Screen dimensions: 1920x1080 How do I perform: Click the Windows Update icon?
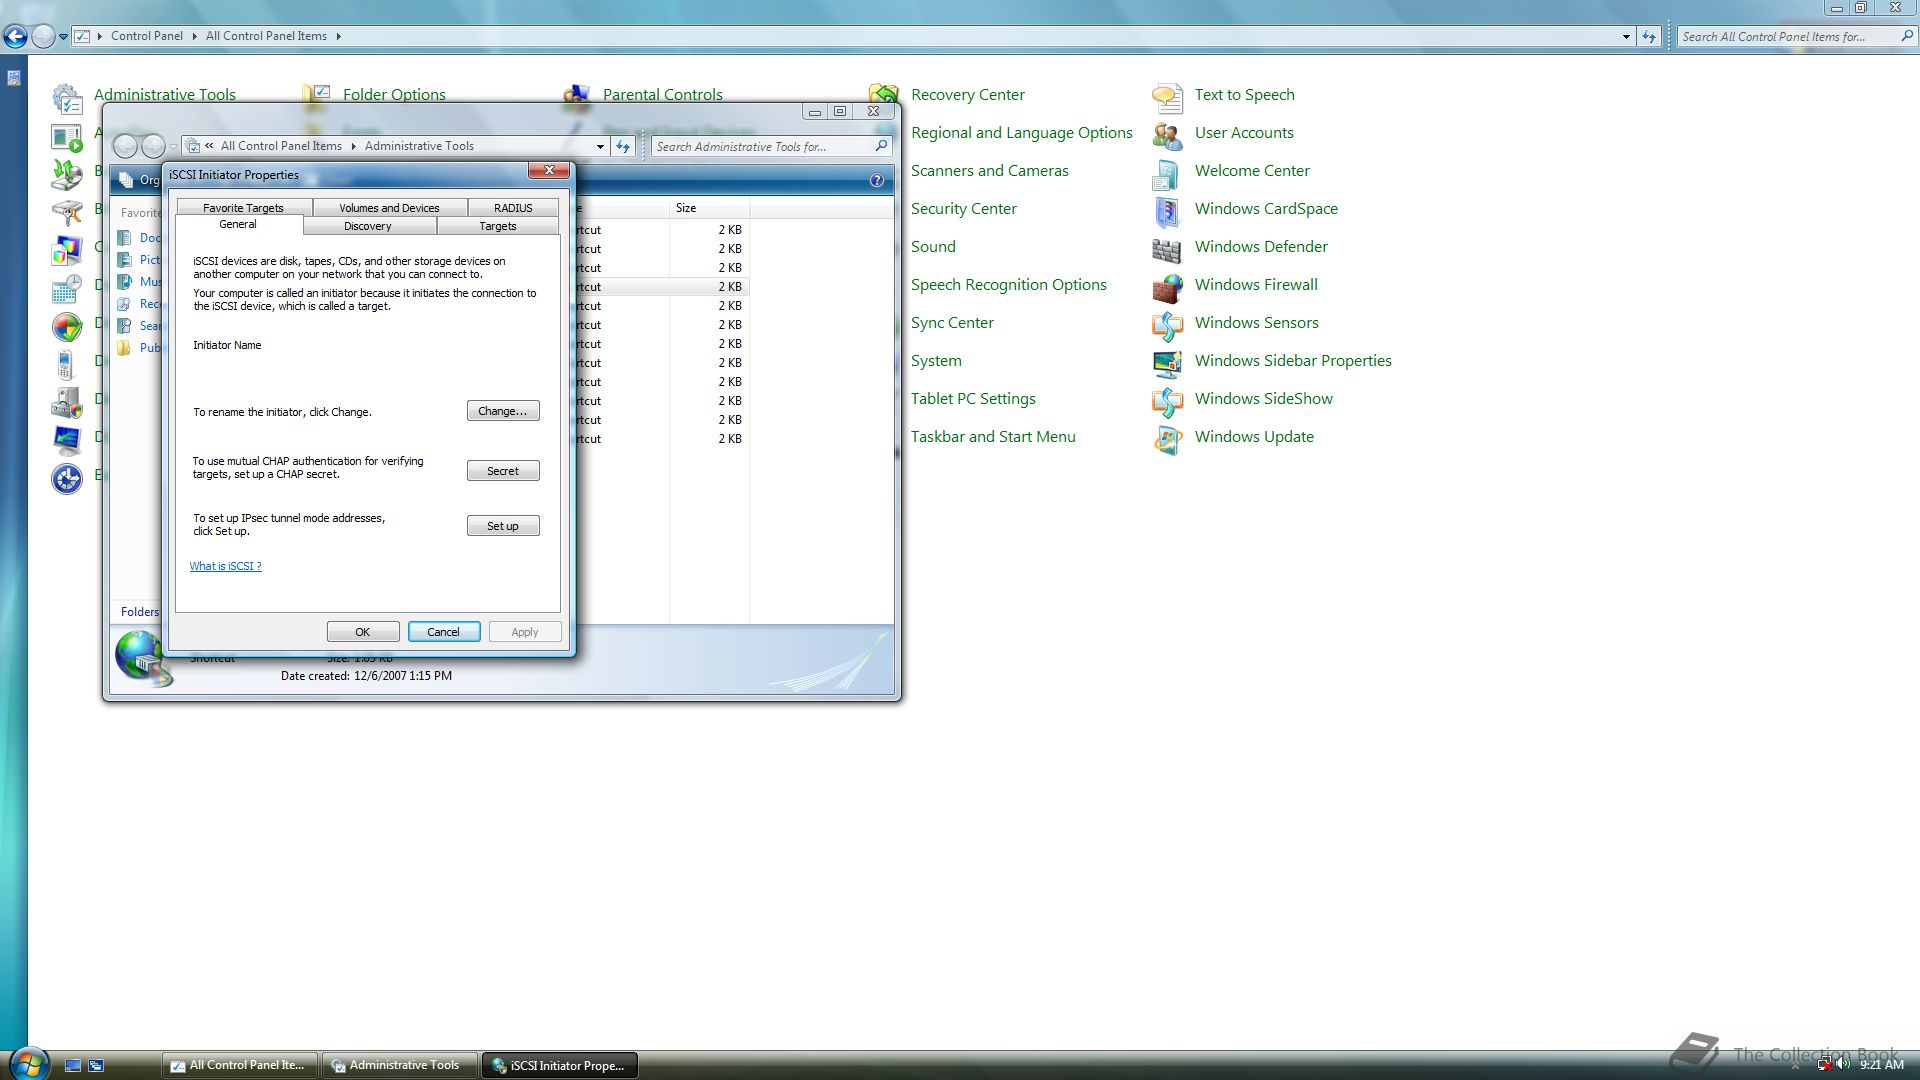click(x=1167, y=440)
